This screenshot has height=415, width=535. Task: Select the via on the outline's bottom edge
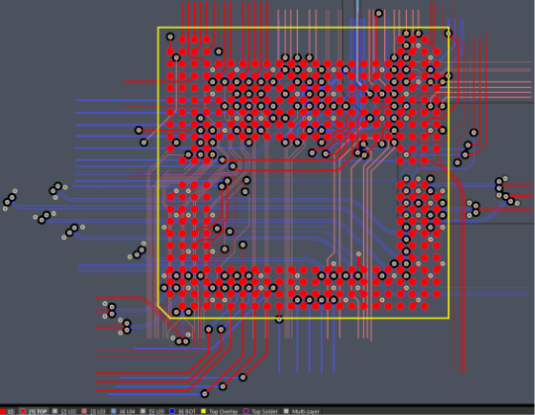tap(279, 320)
